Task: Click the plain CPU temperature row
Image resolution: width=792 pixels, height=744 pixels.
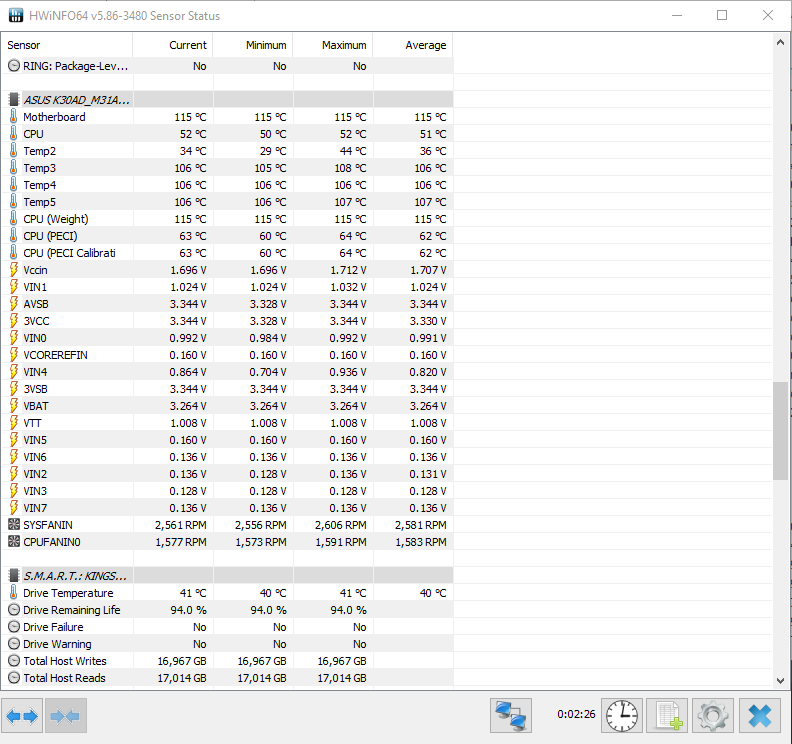Action: point(227,134)
